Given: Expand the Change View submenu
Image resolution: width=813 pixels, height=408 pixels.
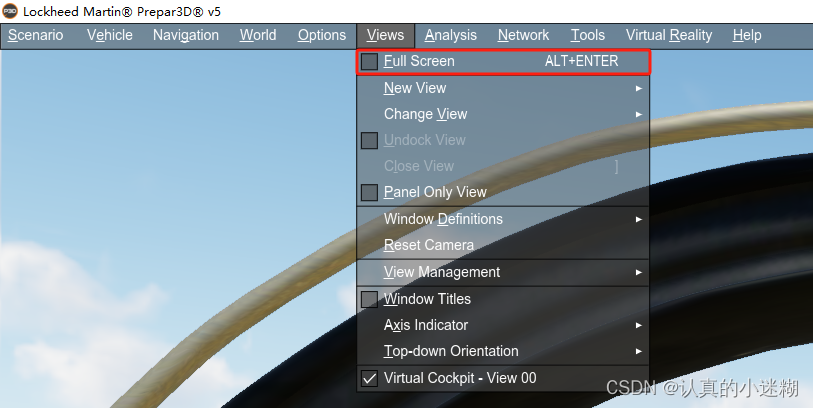Looking at the screenshot, I should (503, 114).
